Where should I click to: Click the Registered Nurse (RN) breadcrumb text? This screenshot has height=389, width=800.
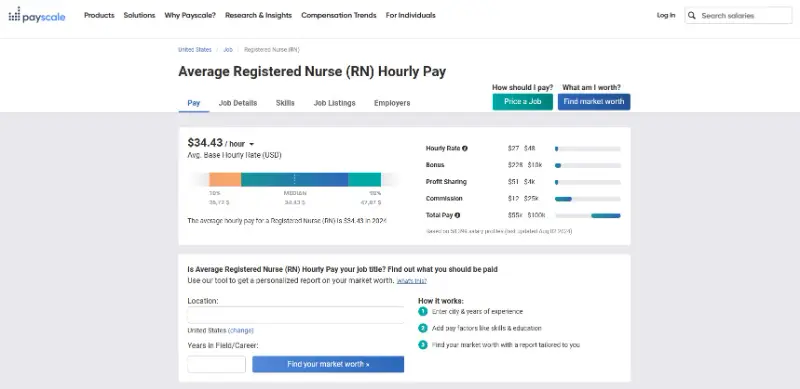tap(272, 50)
